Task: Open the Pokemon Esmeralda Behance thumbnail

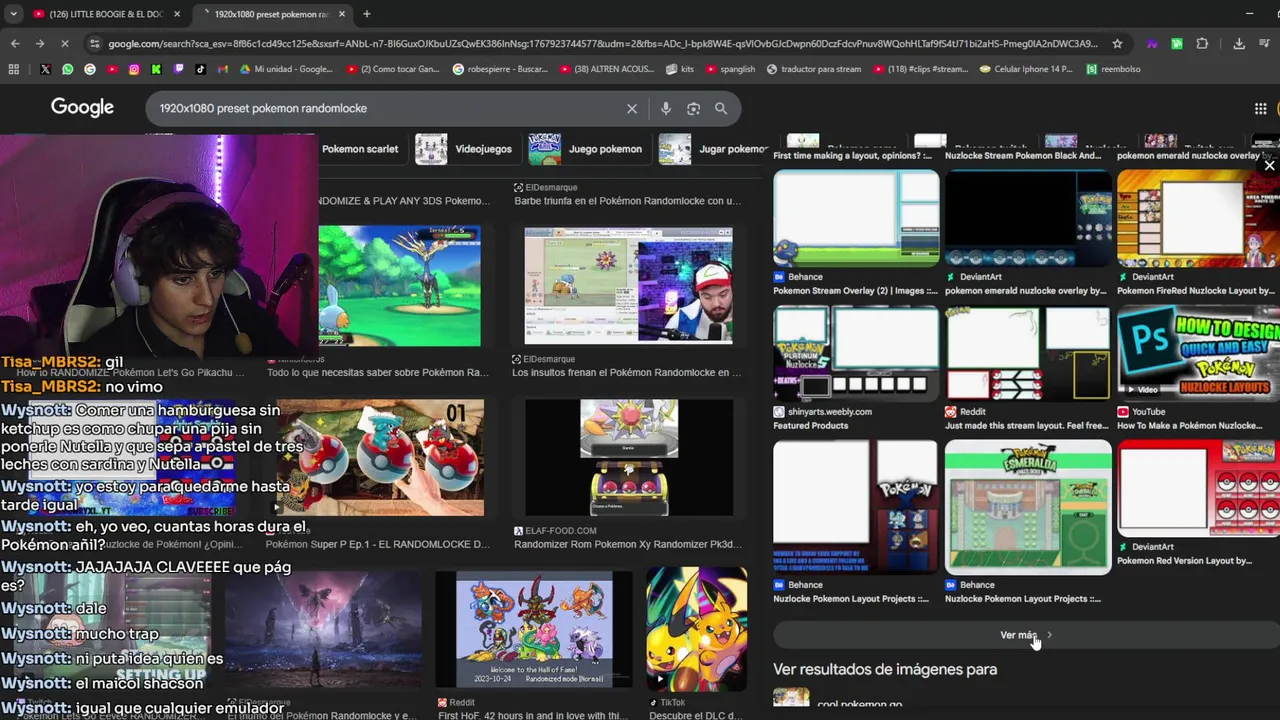Action: pyautogui.click(x=1028, y=507)
